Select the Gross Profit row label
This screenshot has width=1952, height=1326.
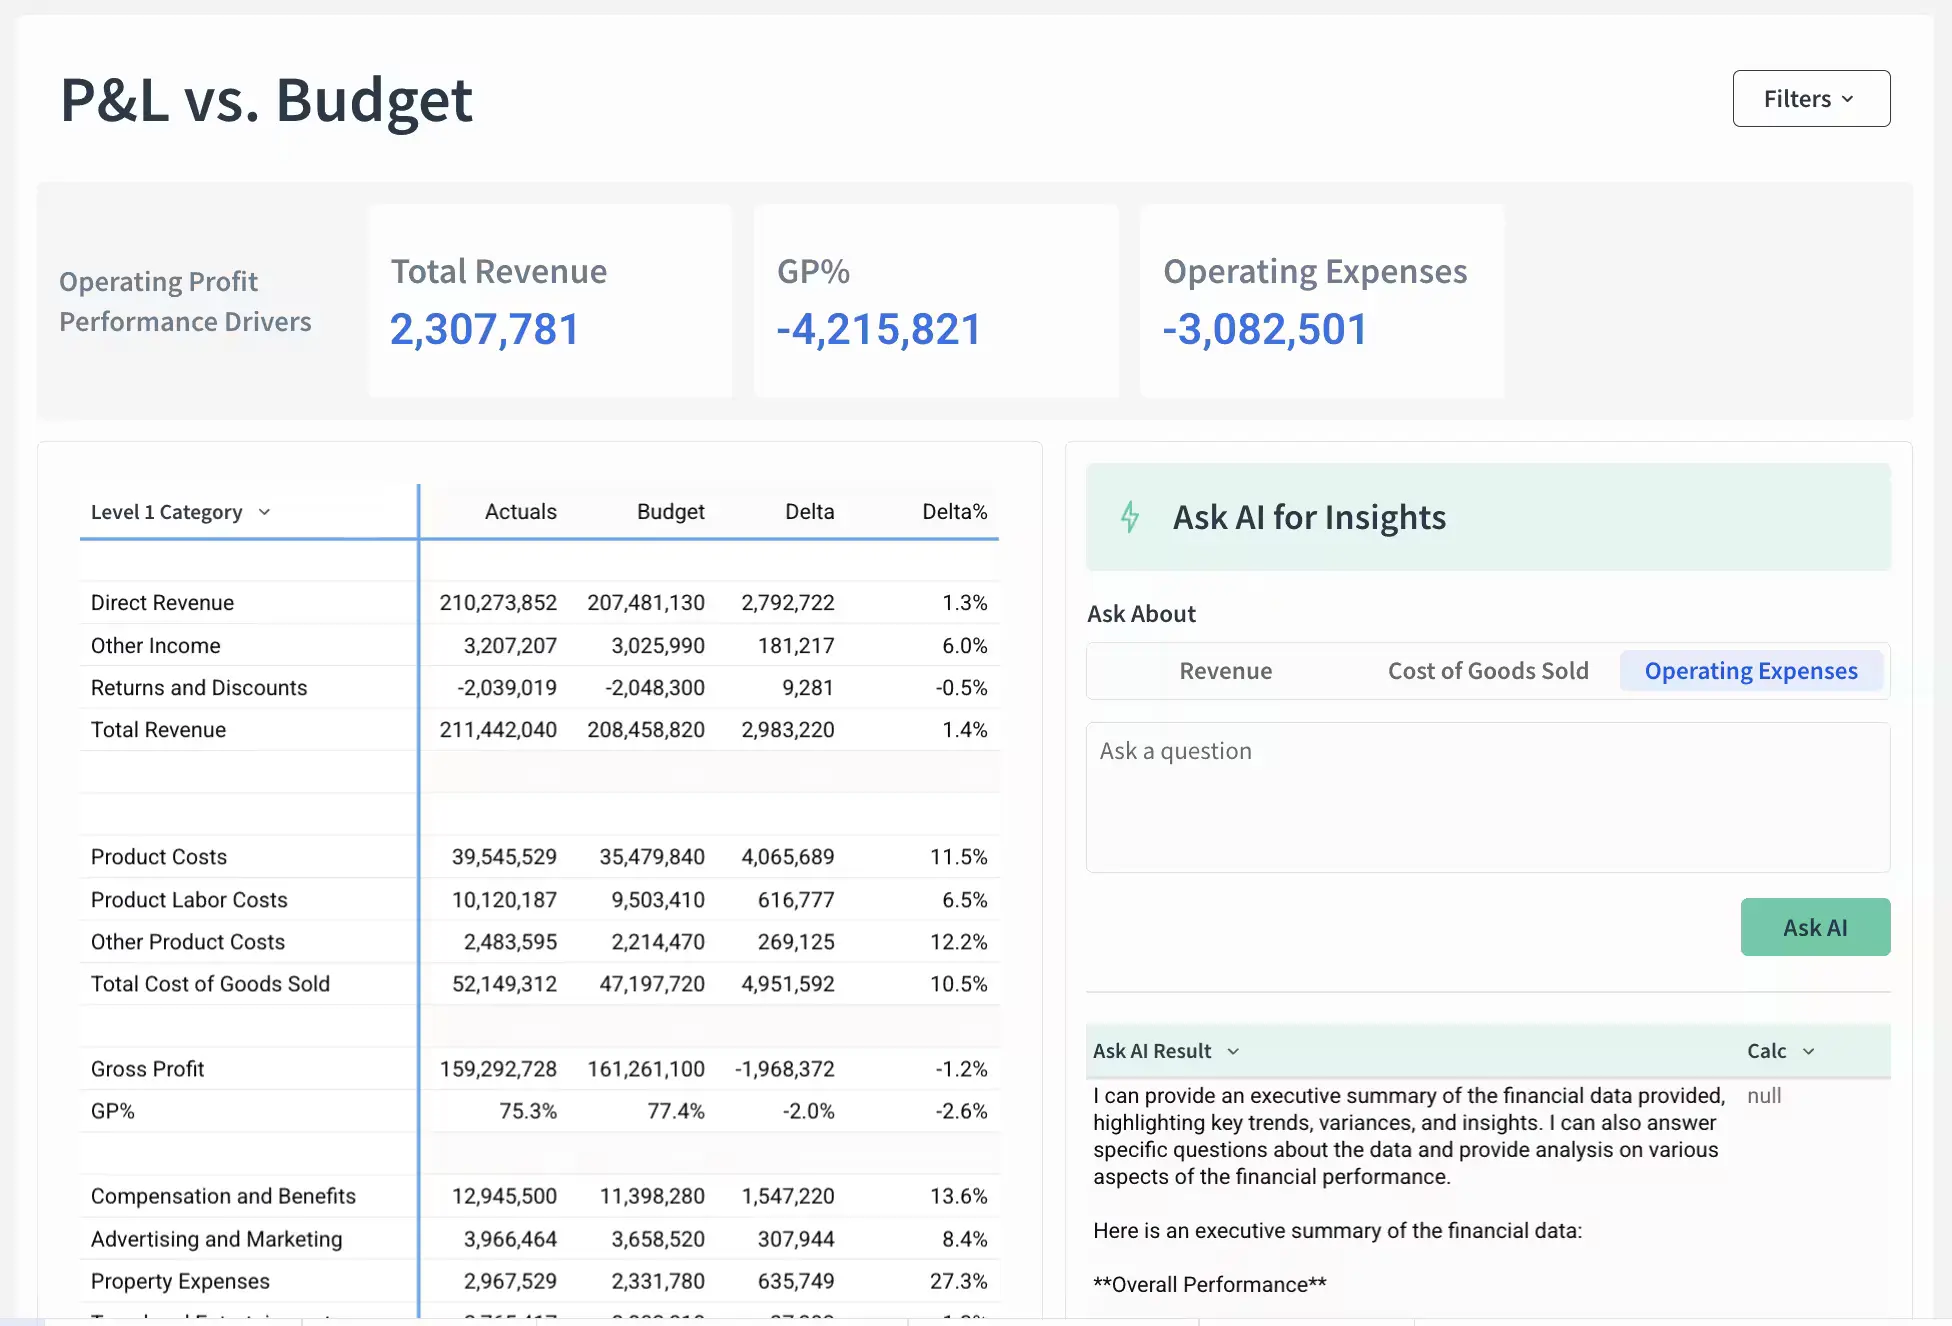(x=147, y=1069)
